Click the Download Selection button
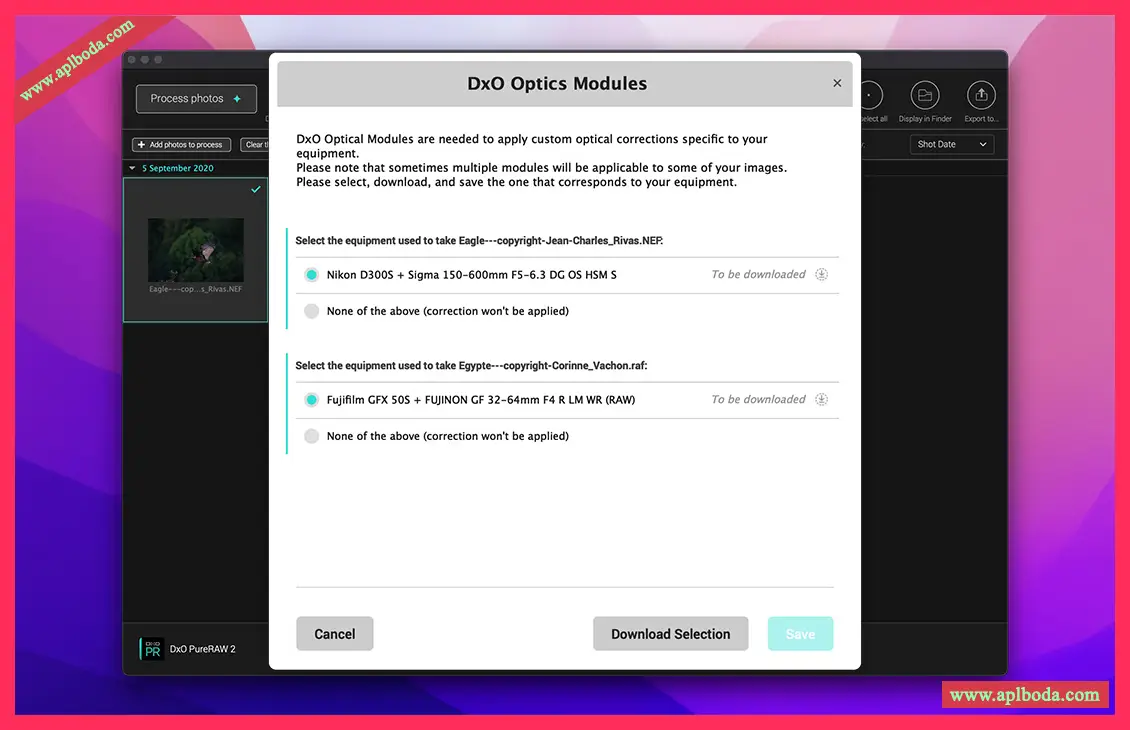This screenshot has width=1130, height=730. (x=670, y=634)
